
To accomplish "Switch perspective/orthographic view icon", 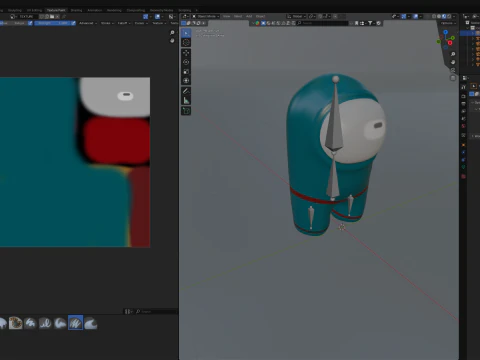I will click(453, 78).
